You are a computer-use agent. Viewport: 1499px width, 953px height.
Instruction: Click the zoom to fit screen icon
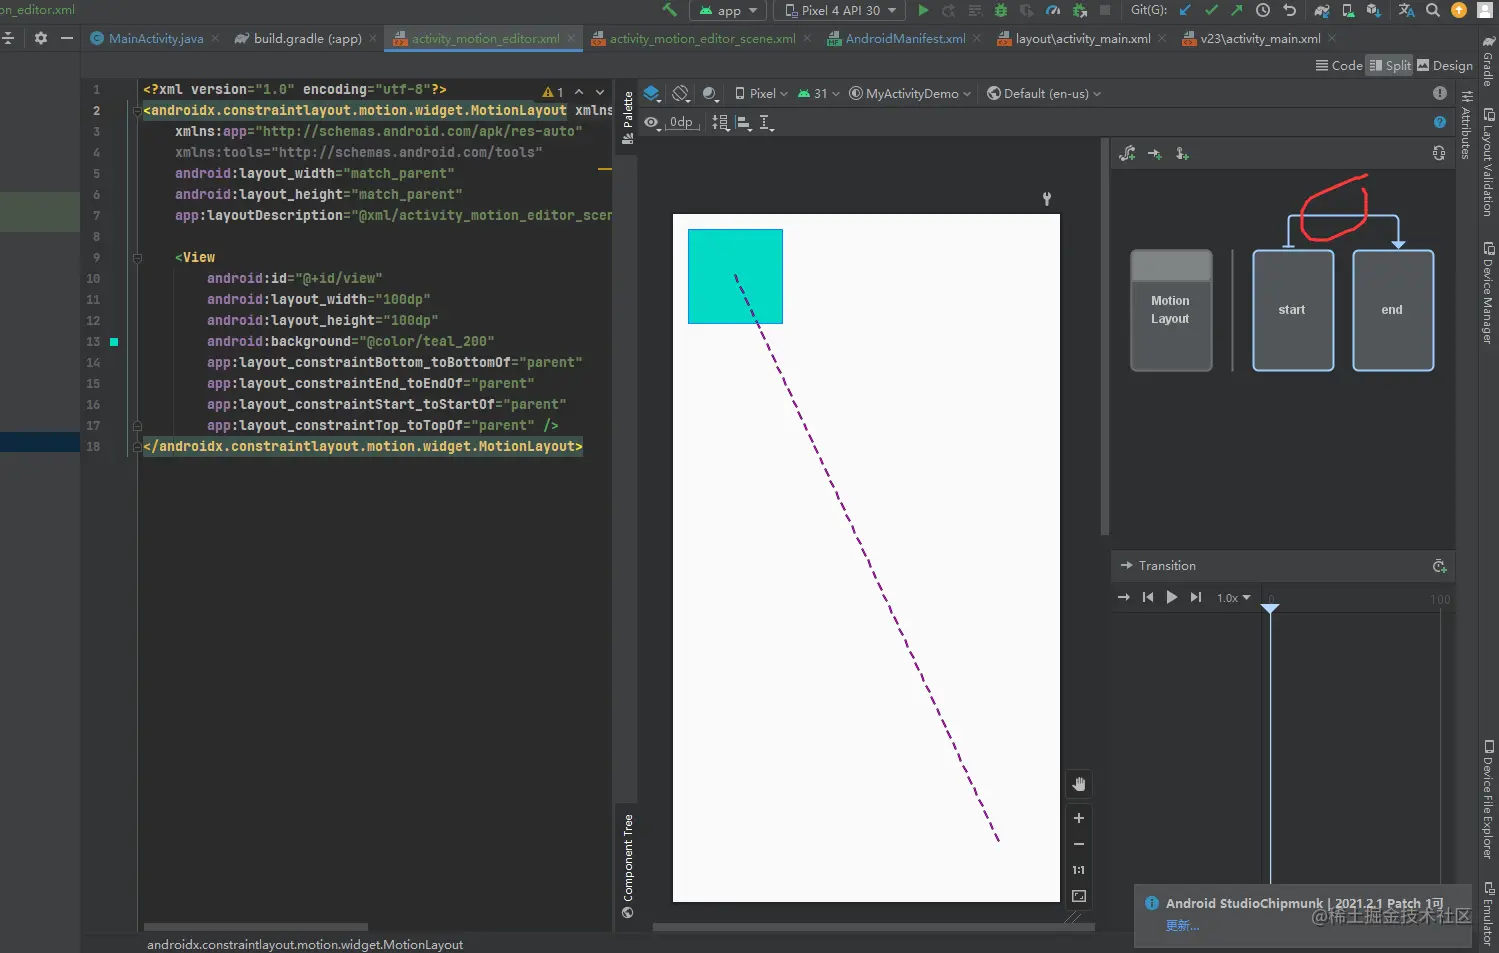(1079, 896)
